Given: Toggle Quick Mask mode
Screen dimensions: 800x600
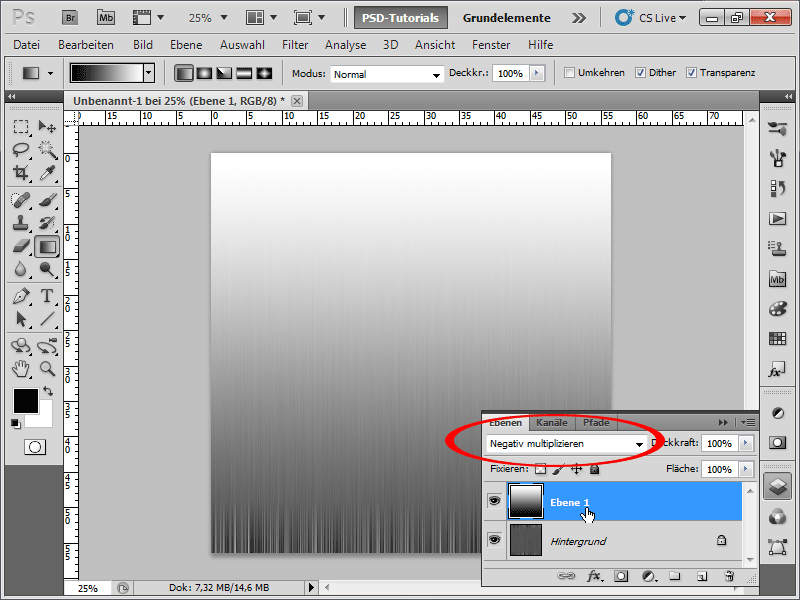Looking at the screenshot, I should [35, 447].
